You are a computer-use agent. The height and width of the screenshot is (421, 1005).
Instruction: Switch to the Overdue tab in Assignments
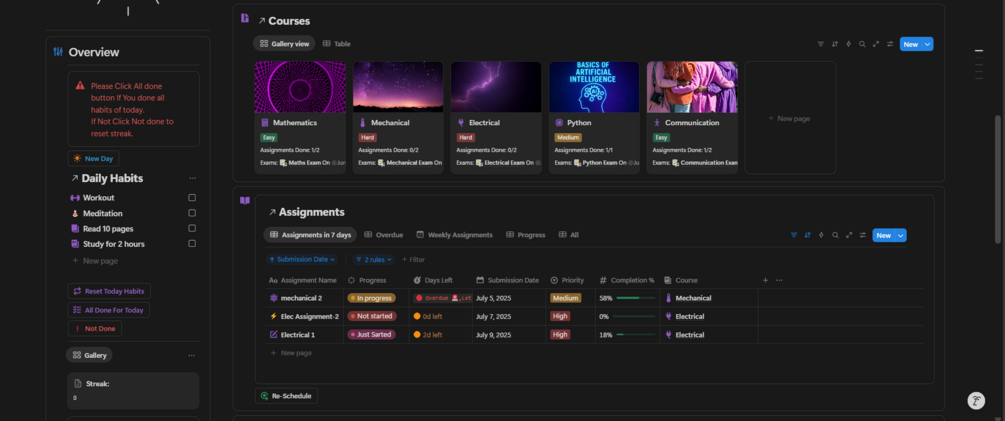click(384, 235)
